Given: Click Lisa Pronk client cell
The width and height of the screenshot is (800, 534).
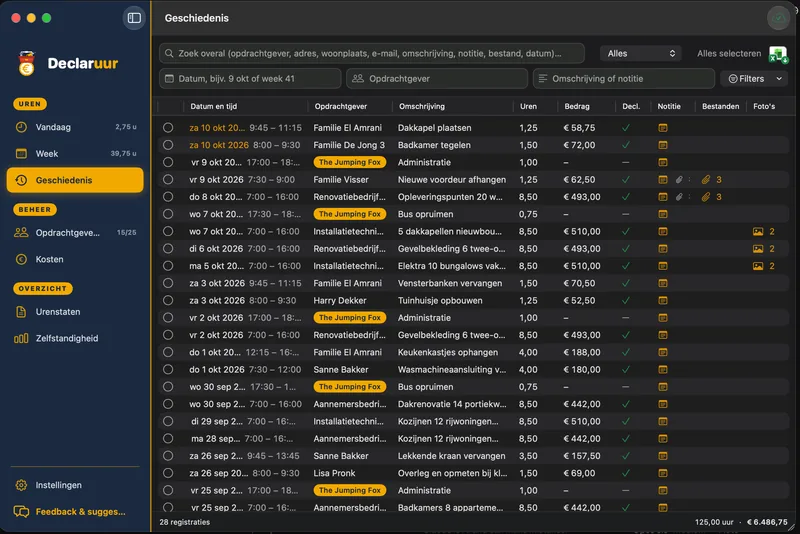Looking at the screenshot, I should pyautogui.click(x=334, y=473).
